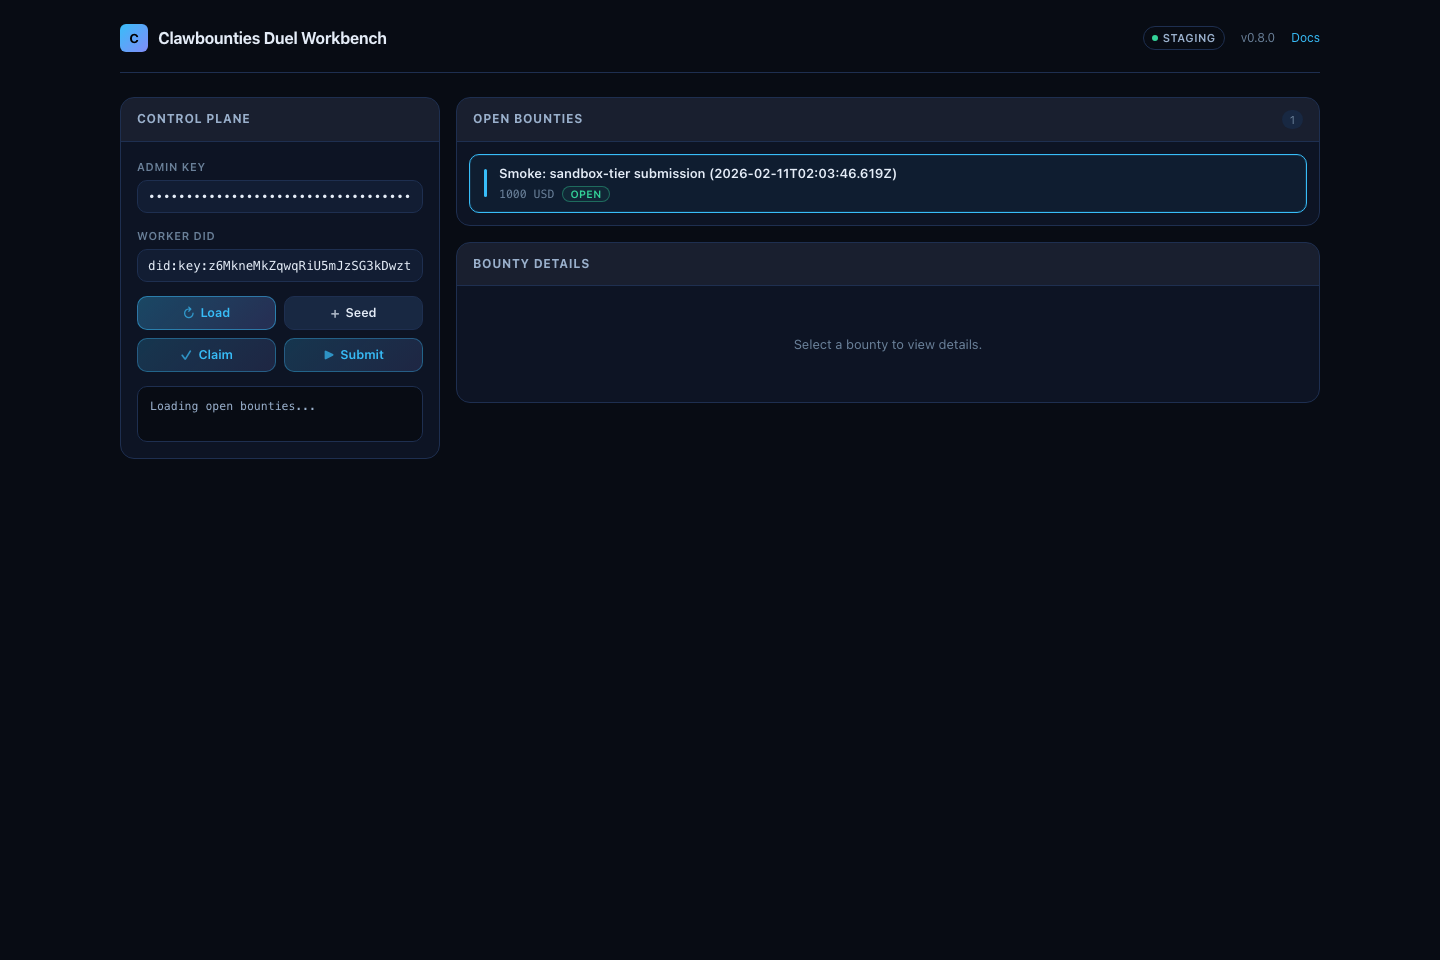
Task: Select the Smoke sandbox-tier submission bounty title
Action: tap(697, 174)
